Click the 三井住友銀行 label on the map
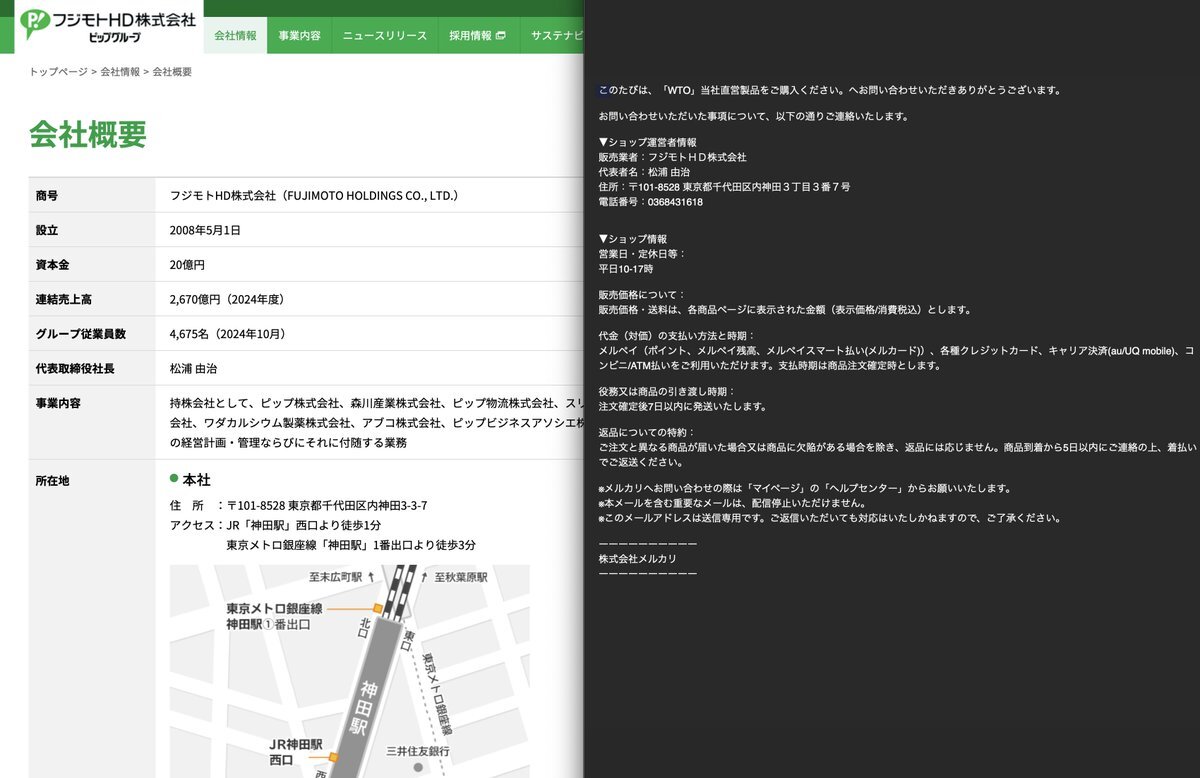This screenshot has width=1200, height=778. pyautogui.click(x=417, y=750)
